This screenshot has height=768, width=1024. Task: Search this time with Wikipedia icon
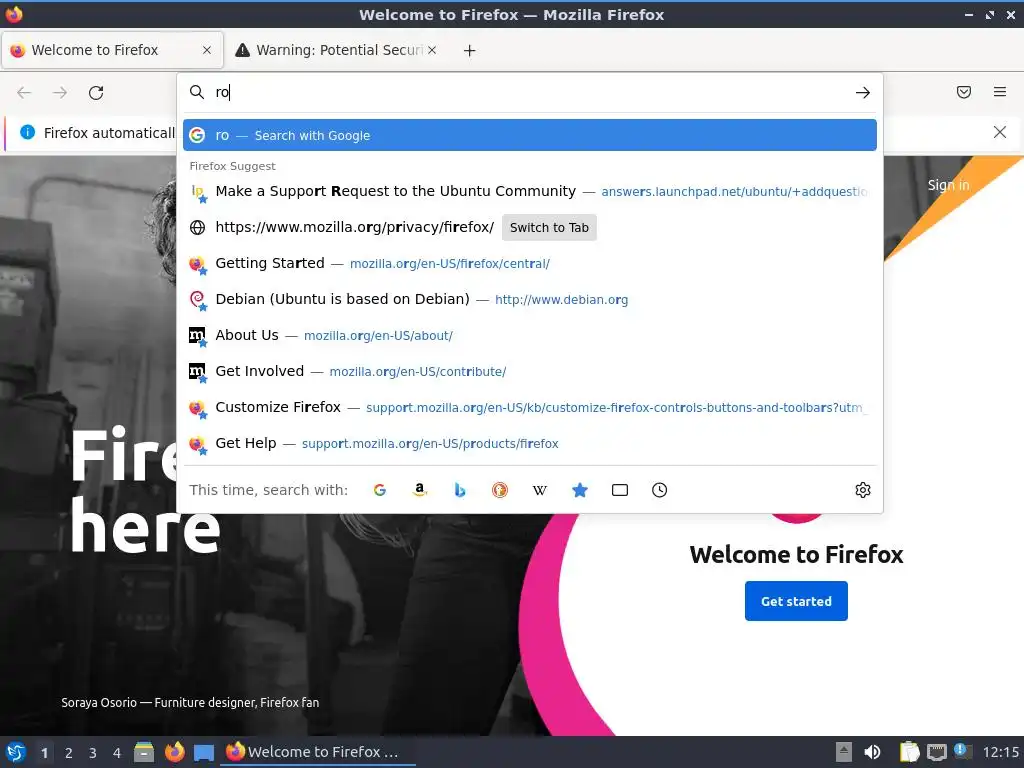click(539, 490)
